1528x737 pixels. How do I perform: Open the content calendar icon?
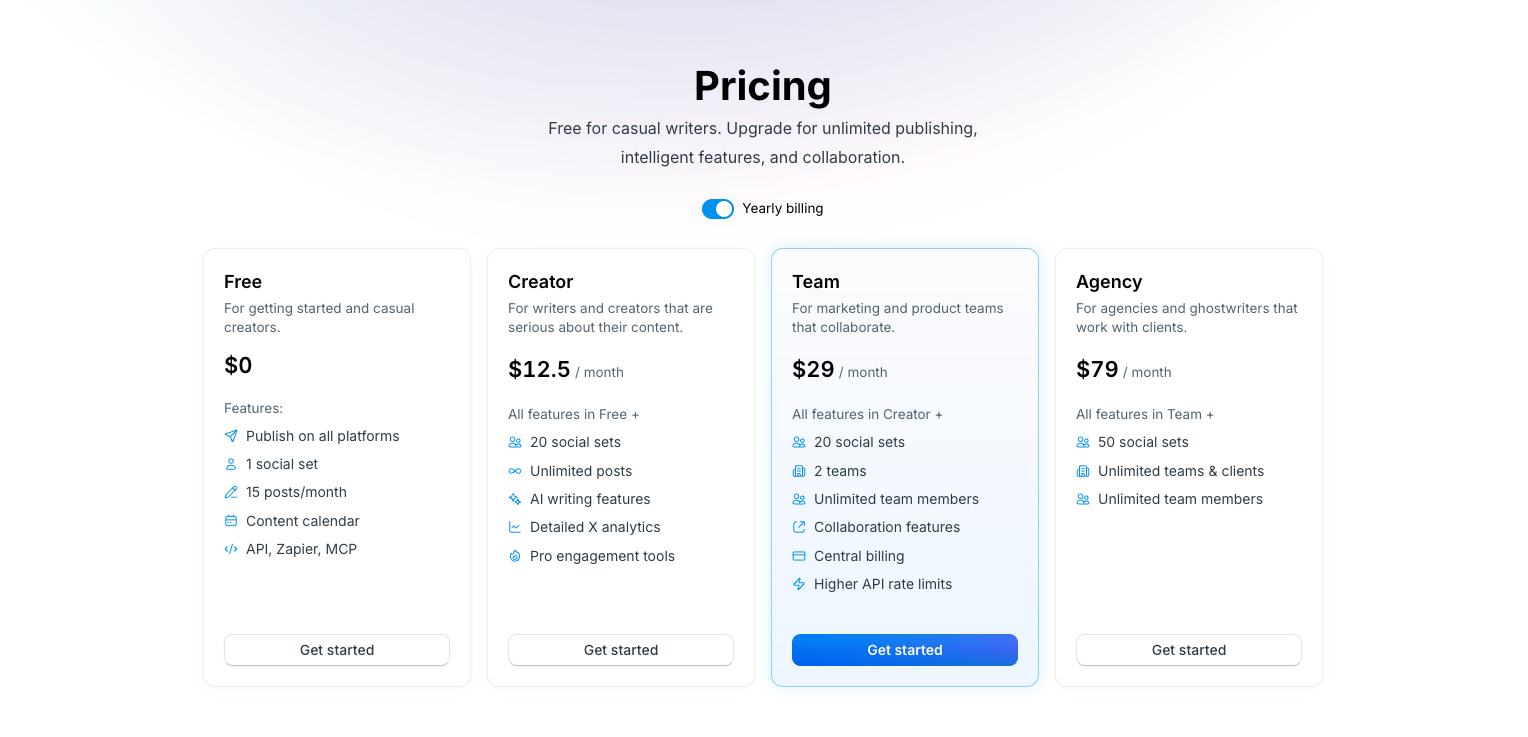tap(230, 521)
